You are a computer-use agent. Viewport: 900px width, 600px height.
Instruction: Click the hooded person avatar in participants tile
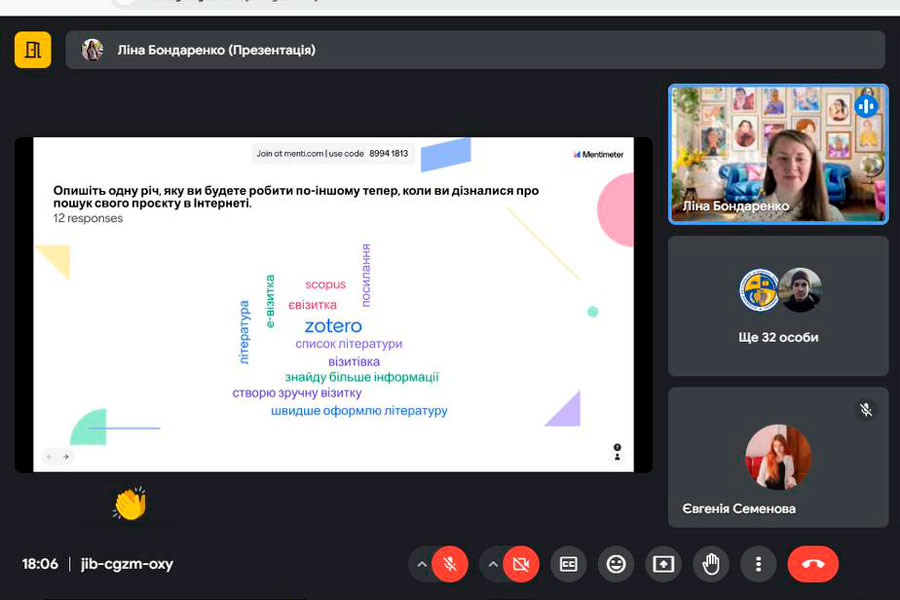800,290
